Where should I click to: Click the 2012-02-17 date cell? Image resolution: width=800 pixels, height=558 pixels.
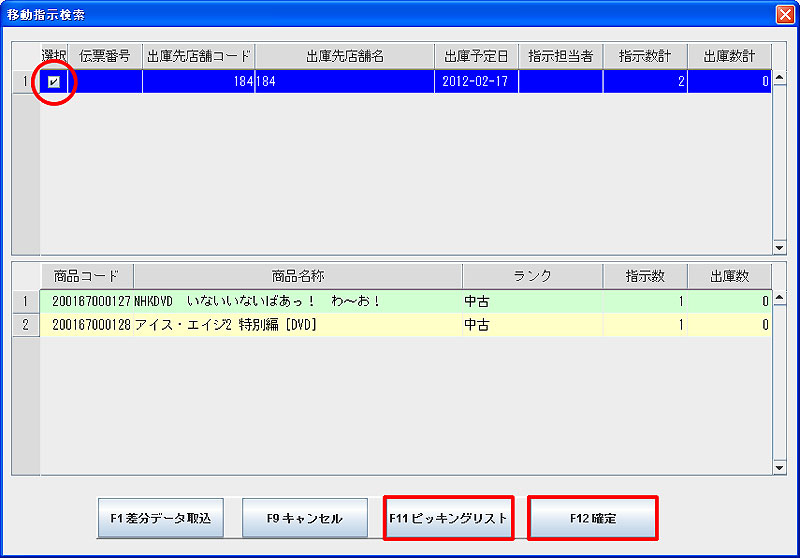(x=476, y=82)
